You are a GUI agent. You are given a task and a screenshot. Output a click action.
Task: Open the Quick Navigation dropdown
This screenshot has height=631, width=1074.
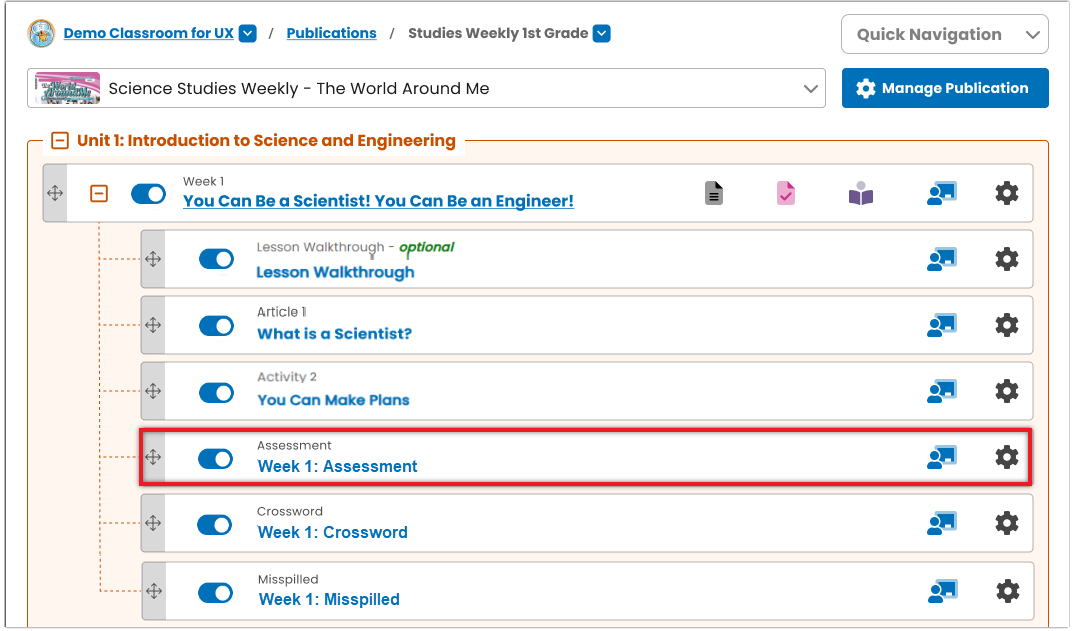click(x=945, y=34)
